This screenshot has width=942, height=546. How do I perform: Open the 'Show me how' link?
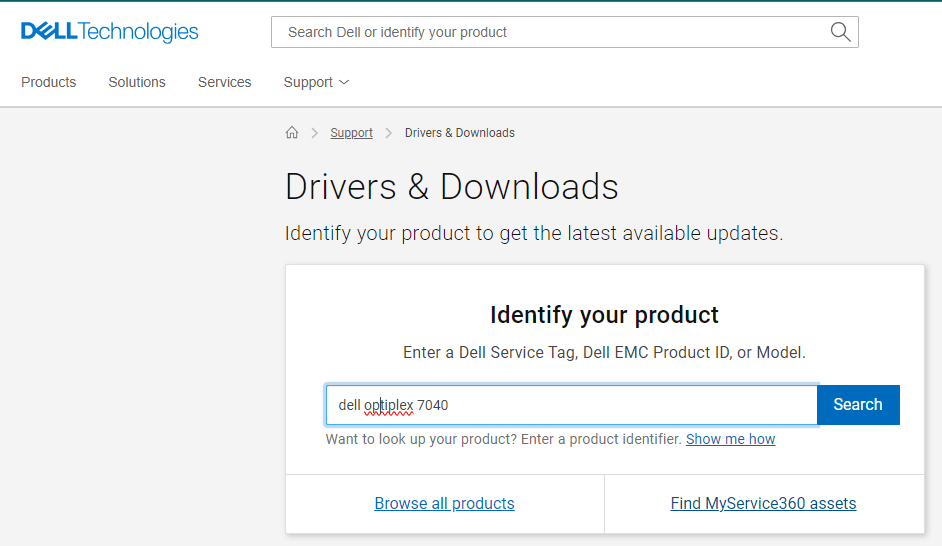731,439
